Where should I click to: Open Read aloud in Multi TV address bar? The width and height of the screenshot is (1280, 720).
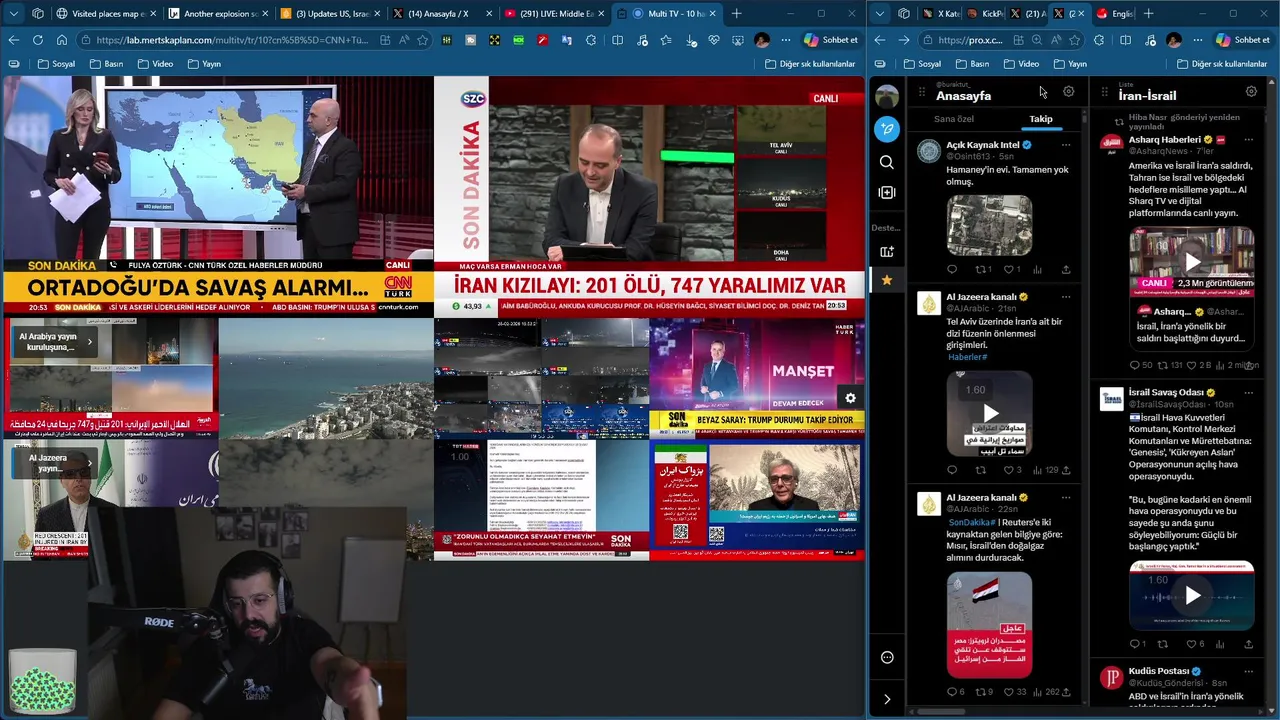(x=403, y=40)
